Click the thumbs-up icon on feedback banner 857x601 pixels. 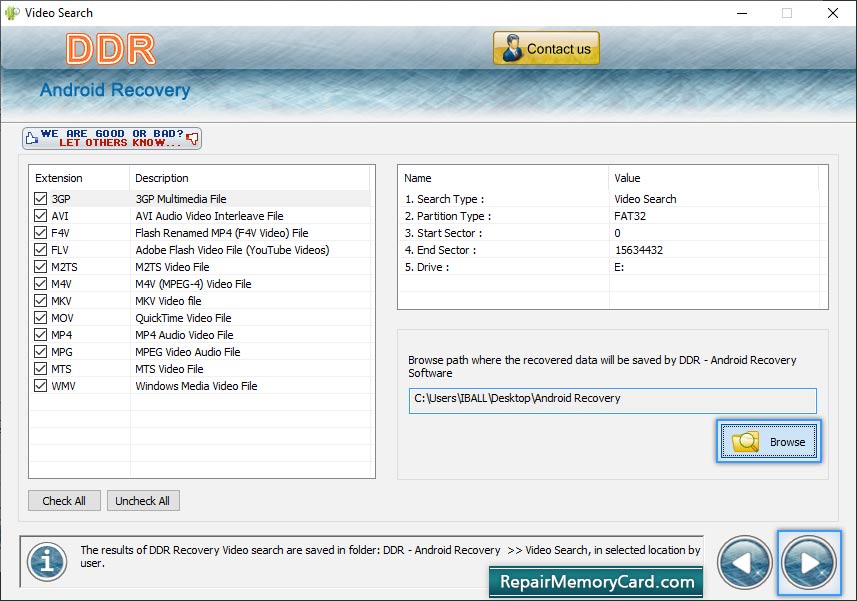[x=32, y=138]
